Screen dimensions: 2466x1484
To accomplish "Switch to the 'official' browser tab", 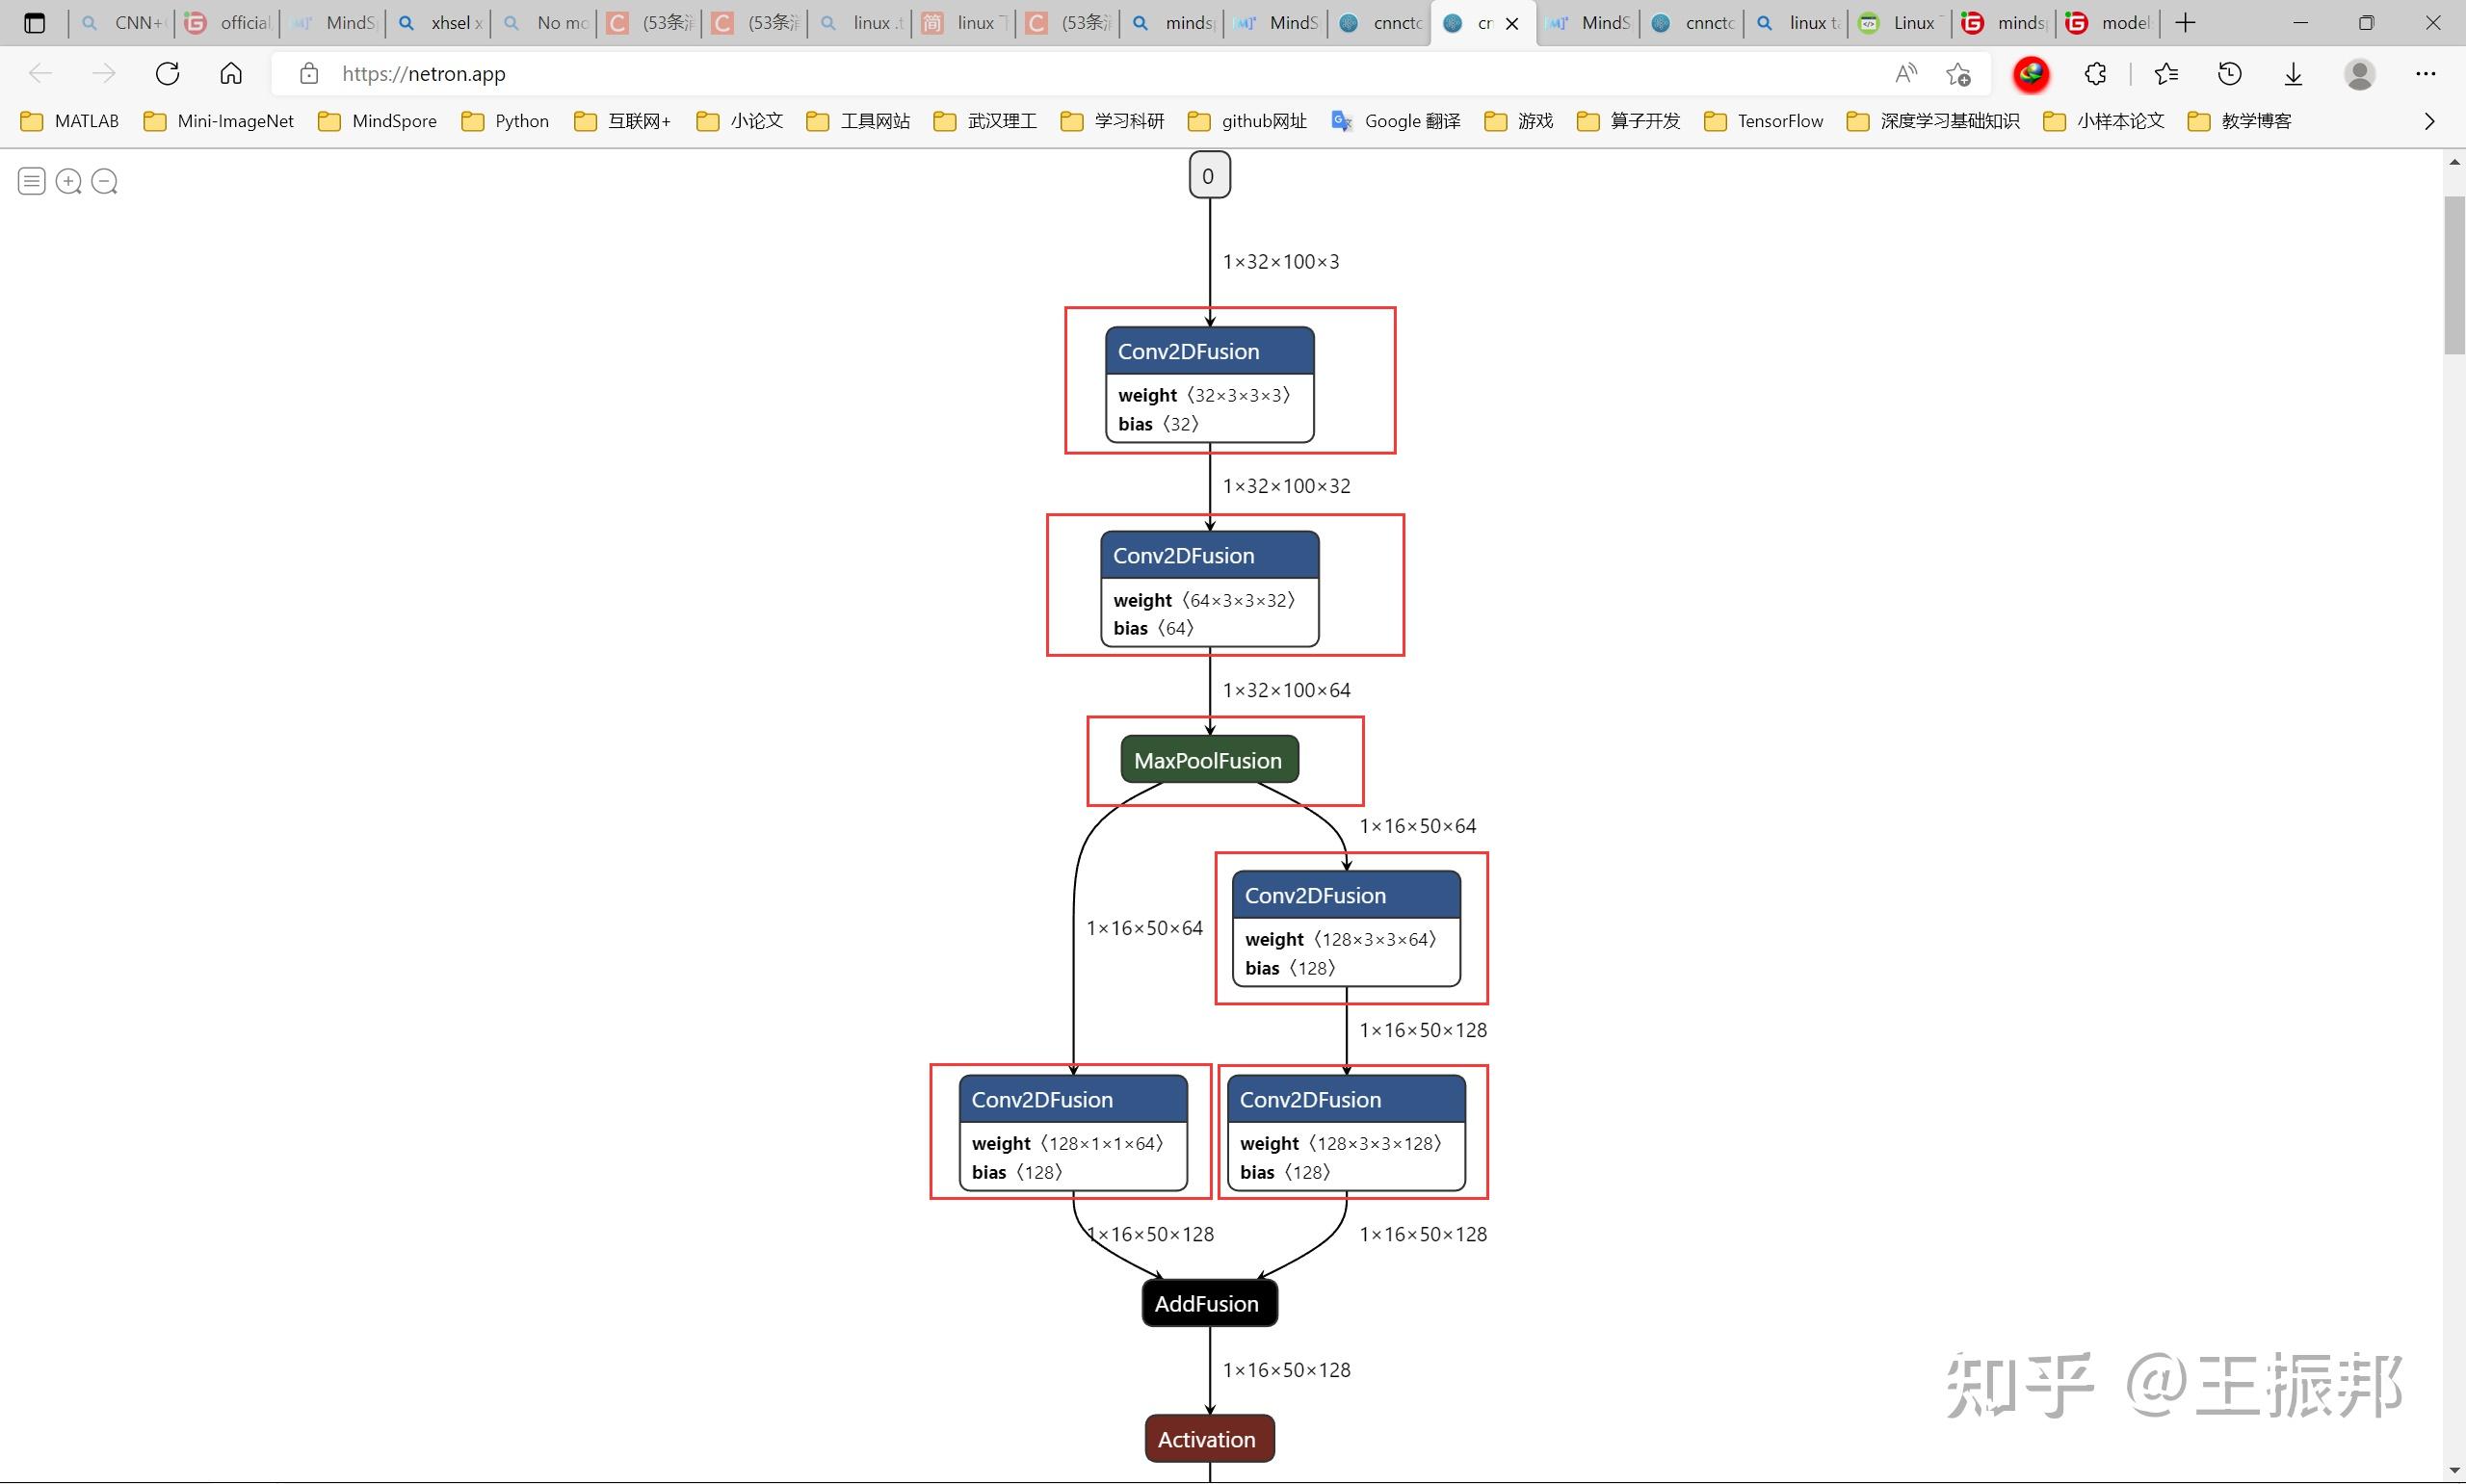I will [228, 22].
